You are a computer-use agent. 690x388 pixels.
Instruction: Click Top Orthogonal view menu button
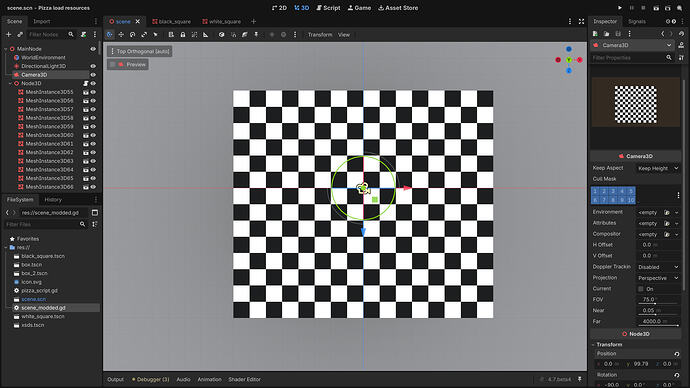pyautogui.click(x=139, y=51)
